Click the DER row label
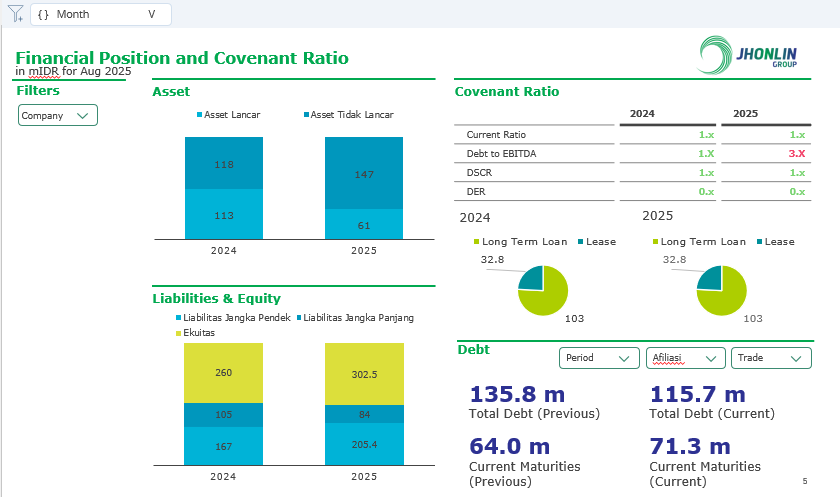This screenshot has width=840, height=497. [x=476, y=192]
